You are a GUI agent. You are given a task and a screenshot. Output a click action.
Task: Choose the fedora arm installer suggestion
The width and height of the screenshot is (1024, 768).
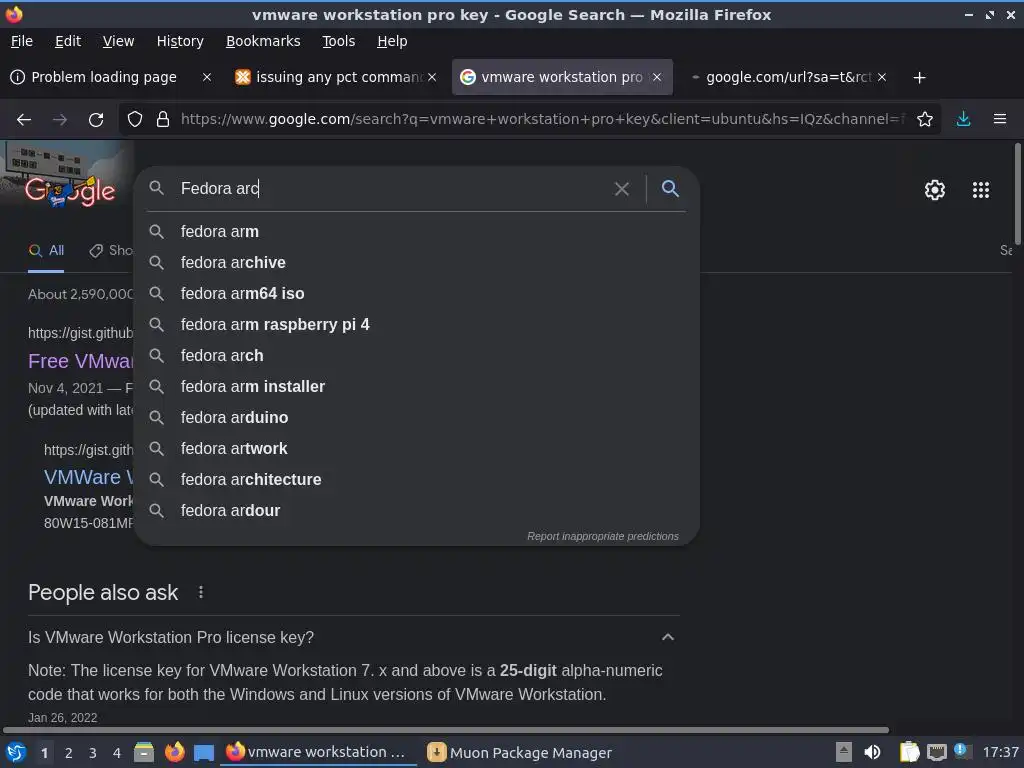click(416, 387)
